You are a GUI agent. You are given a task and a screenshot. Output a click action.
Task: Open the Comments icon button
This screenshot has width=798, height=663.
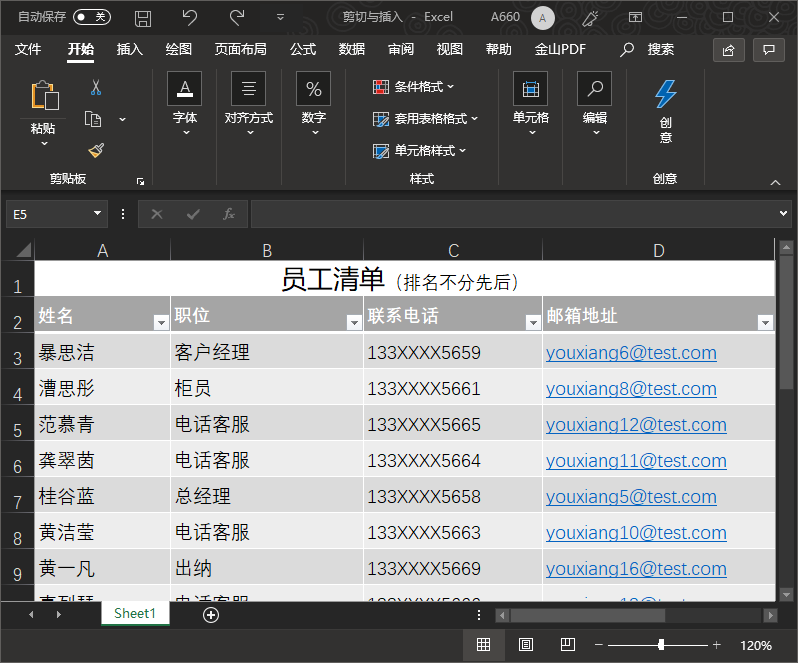pyautogui.click(x=768, y=50)
